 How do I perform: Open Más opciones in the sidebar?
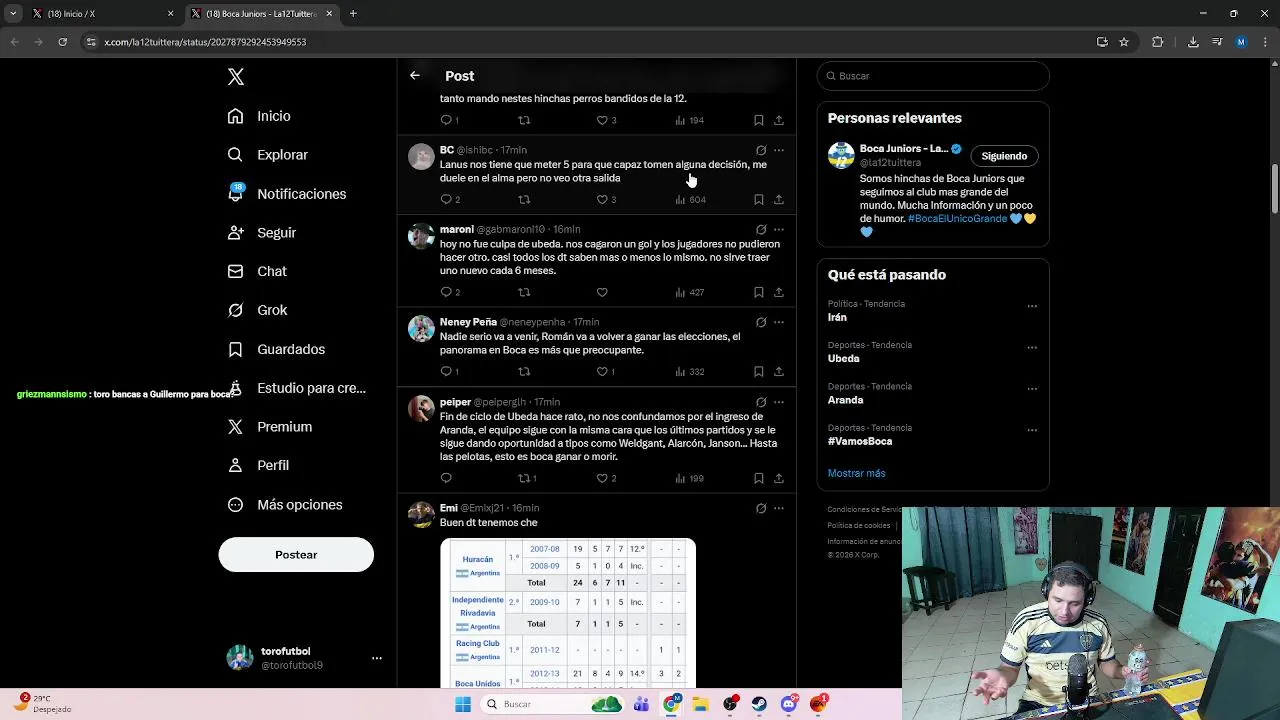[285, 505]
